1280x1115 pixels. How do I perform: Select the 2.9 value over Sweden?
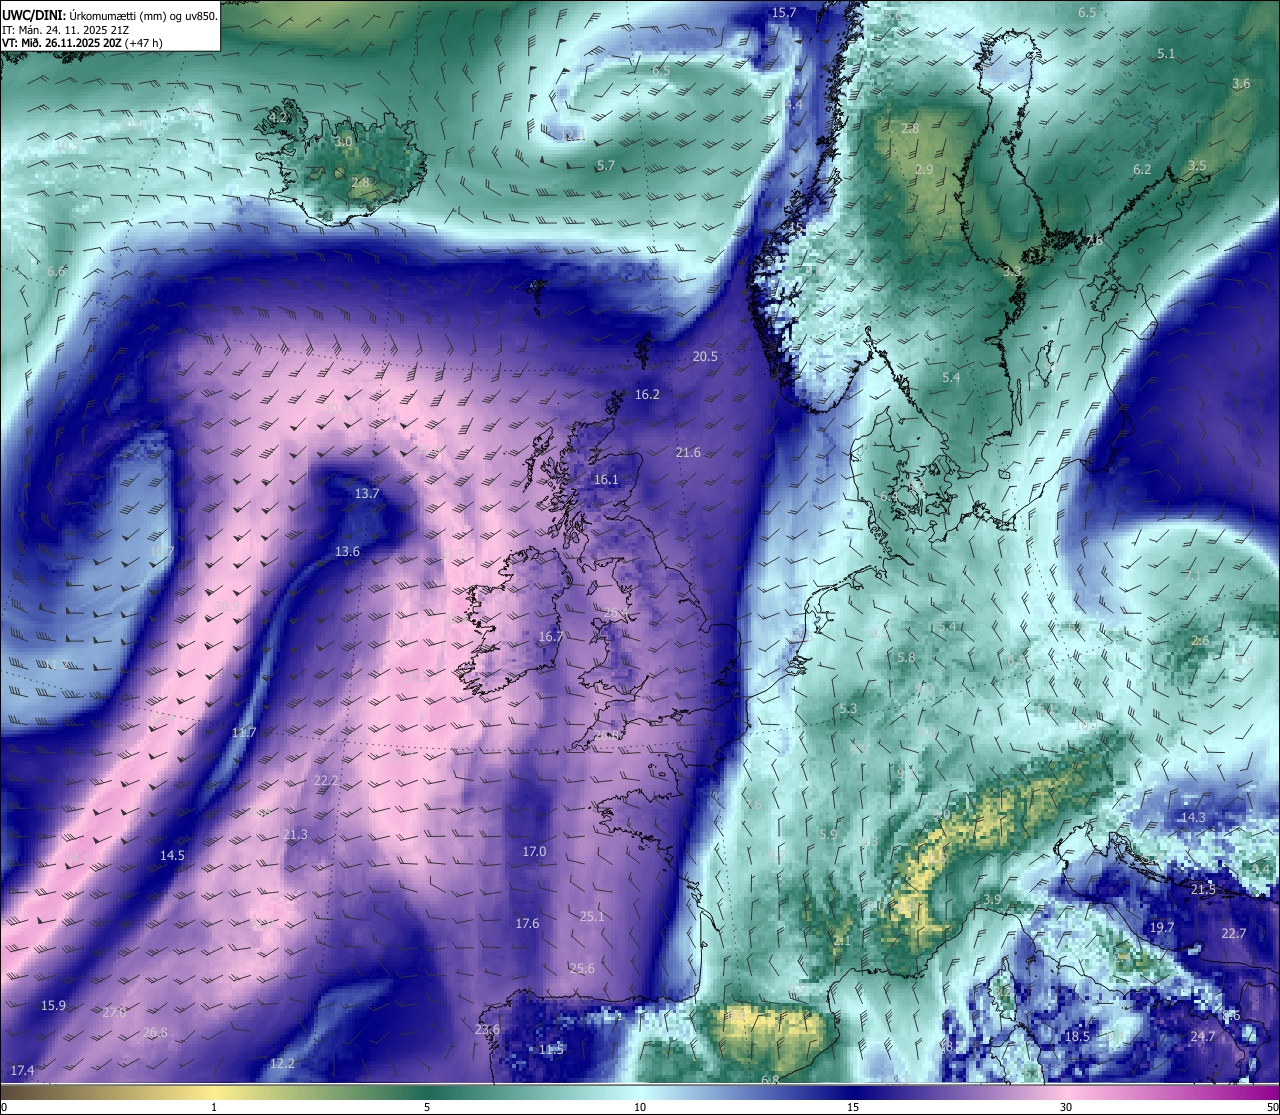point(924,170)
